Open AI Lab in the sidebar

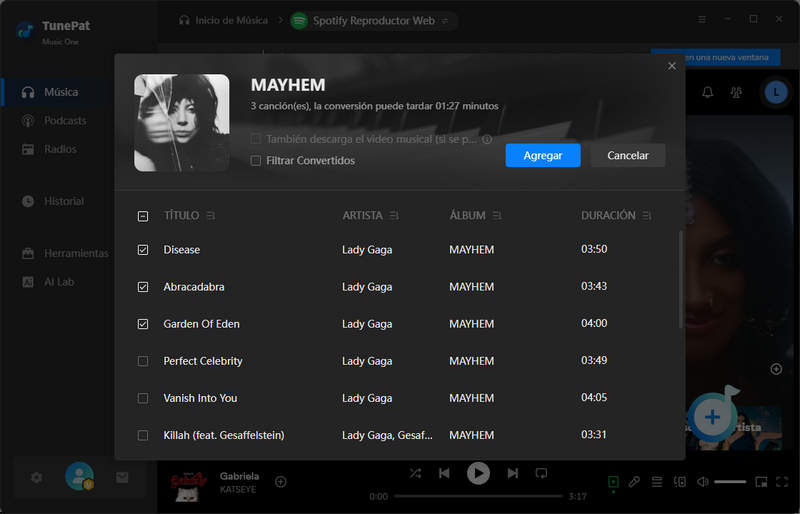coord(48,282)
